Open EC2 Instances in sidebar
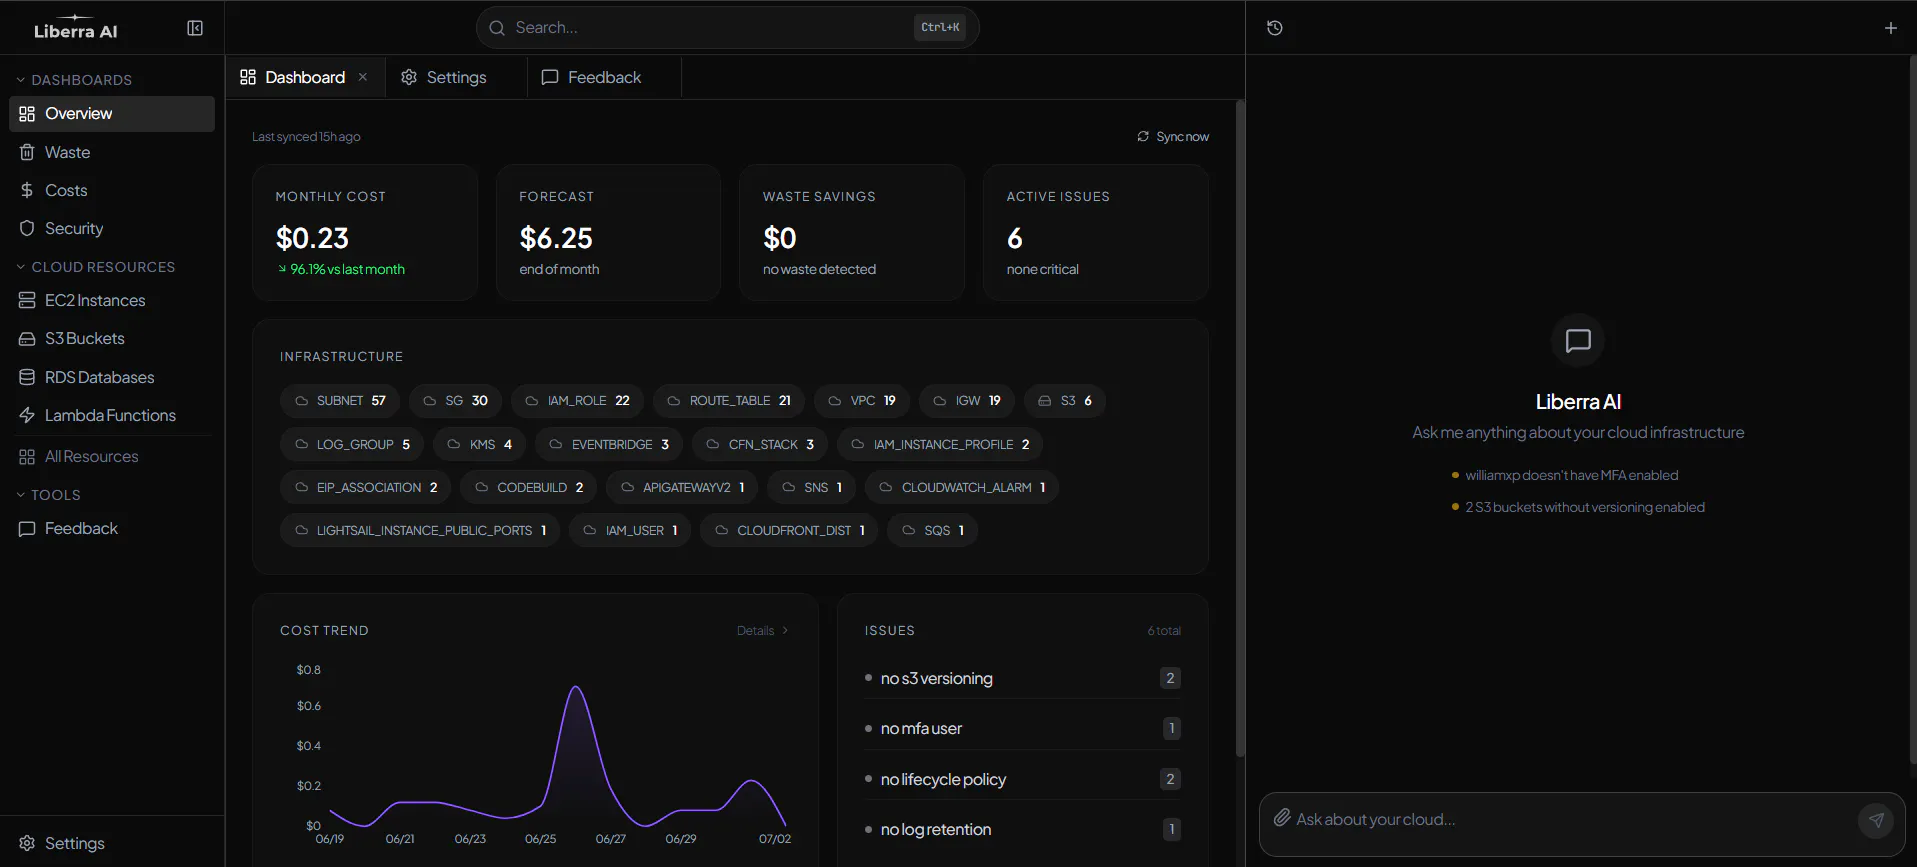The width and height of the screenshot is (1917, 867). point(112,300)
